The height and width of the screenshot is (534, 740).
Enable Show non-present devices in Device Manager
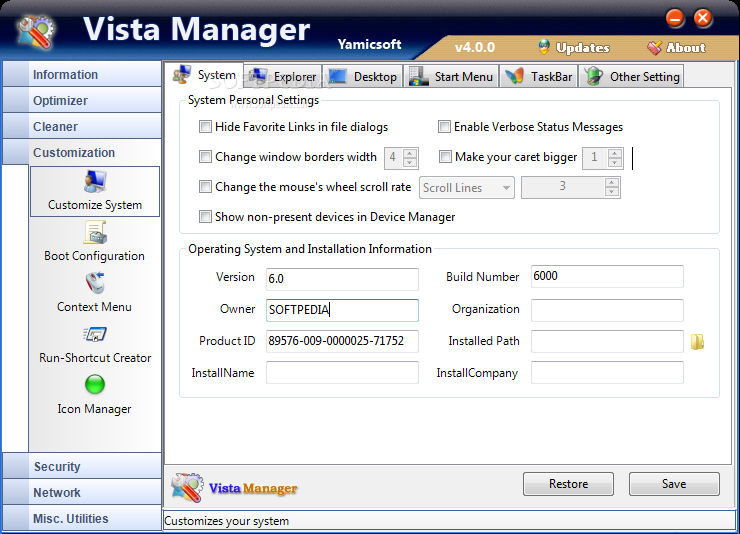[205, 217]
